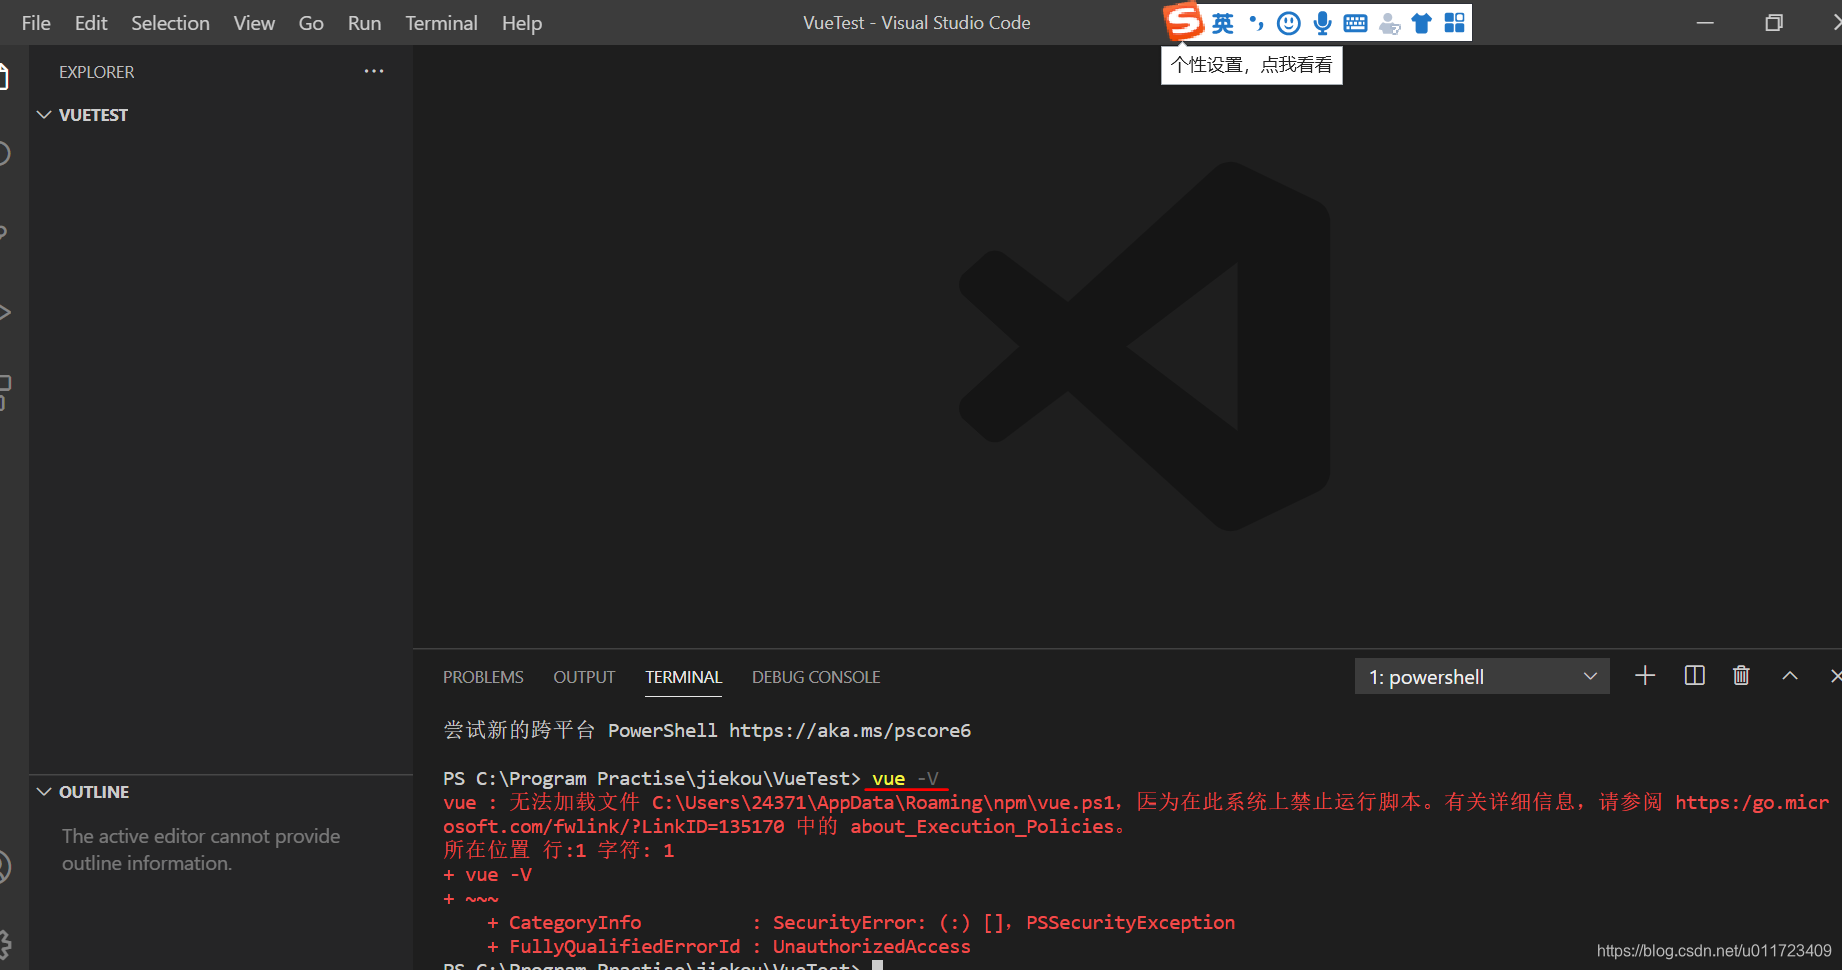The image size is (1842, 970).
Task: Click the Sogou S logo icon
Action: (1185, 22)
